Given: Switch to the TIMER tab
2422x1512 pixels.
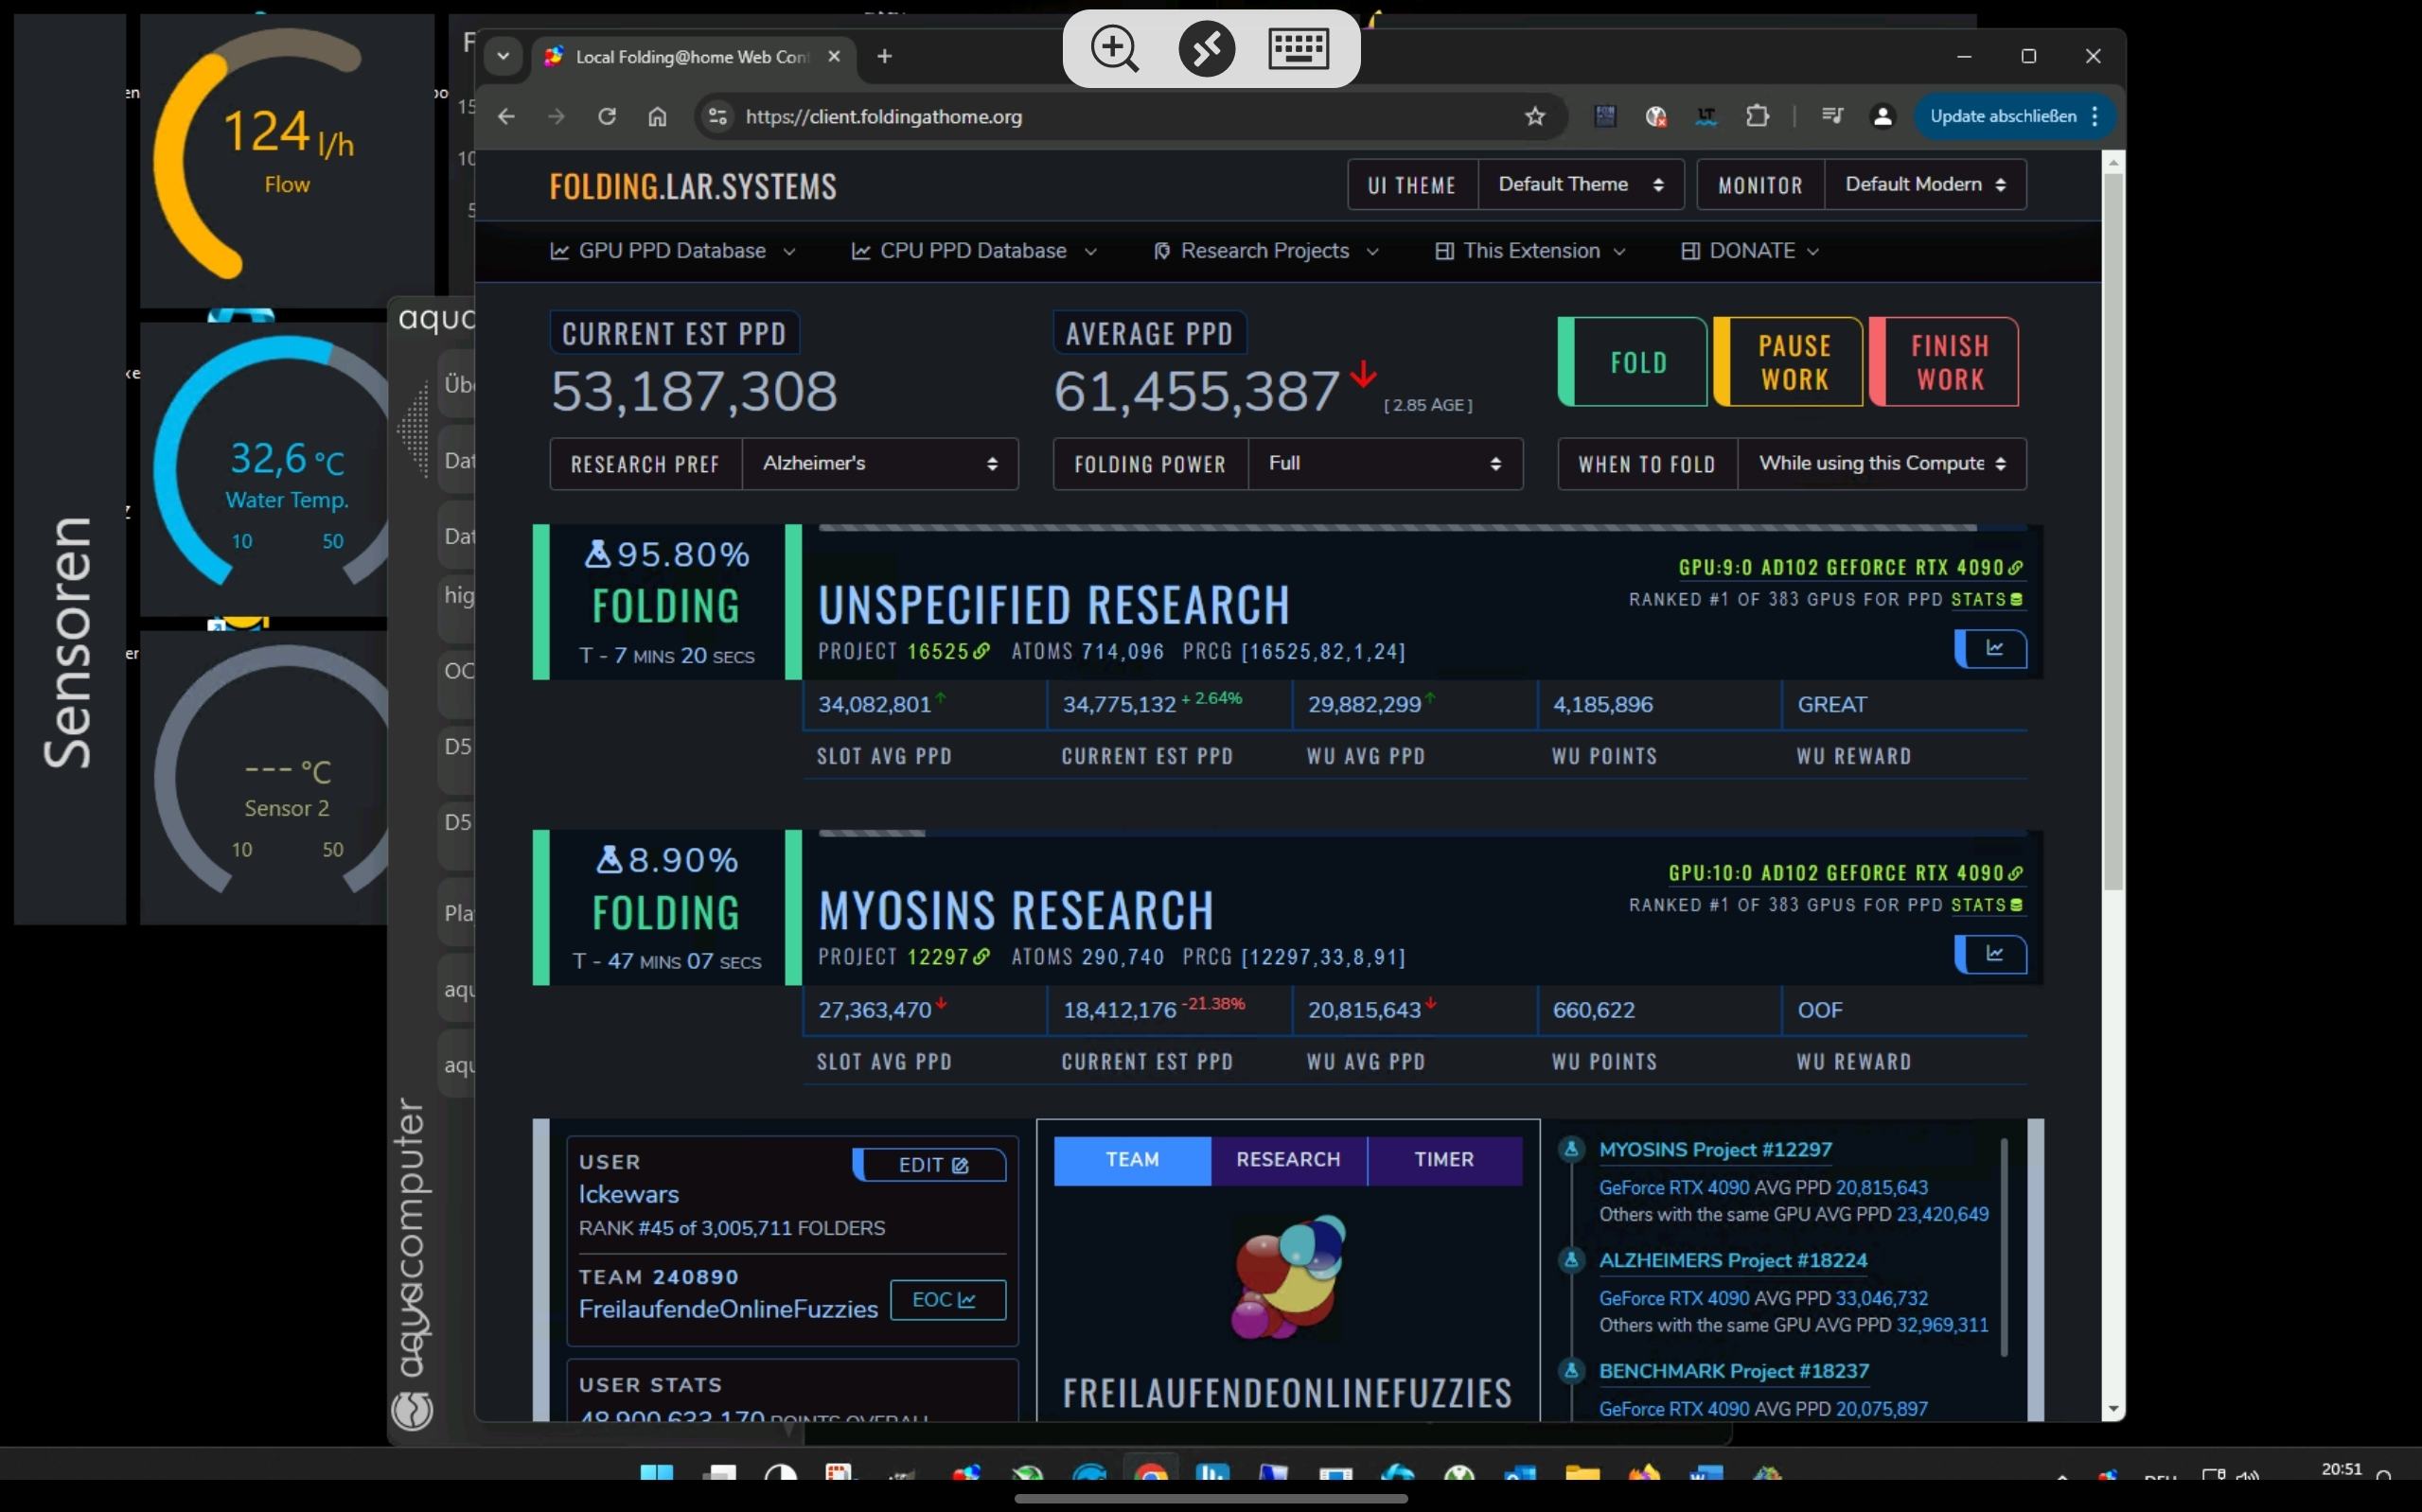Looking at the screenshot, I should coord(1443,1160).
